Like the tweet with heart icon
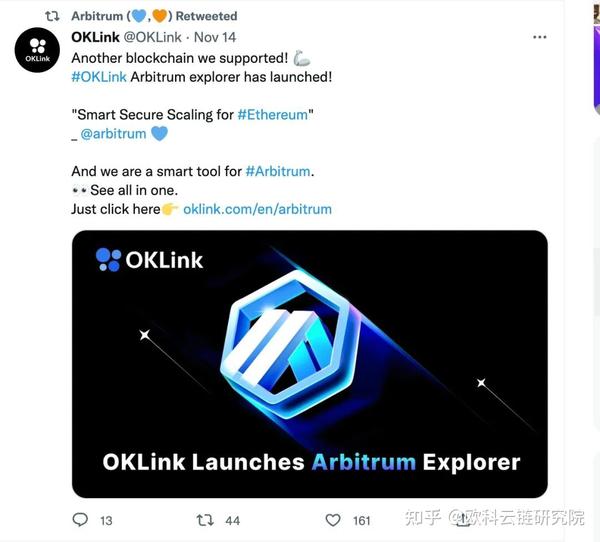The image size is (600, 542). point(334,520)
